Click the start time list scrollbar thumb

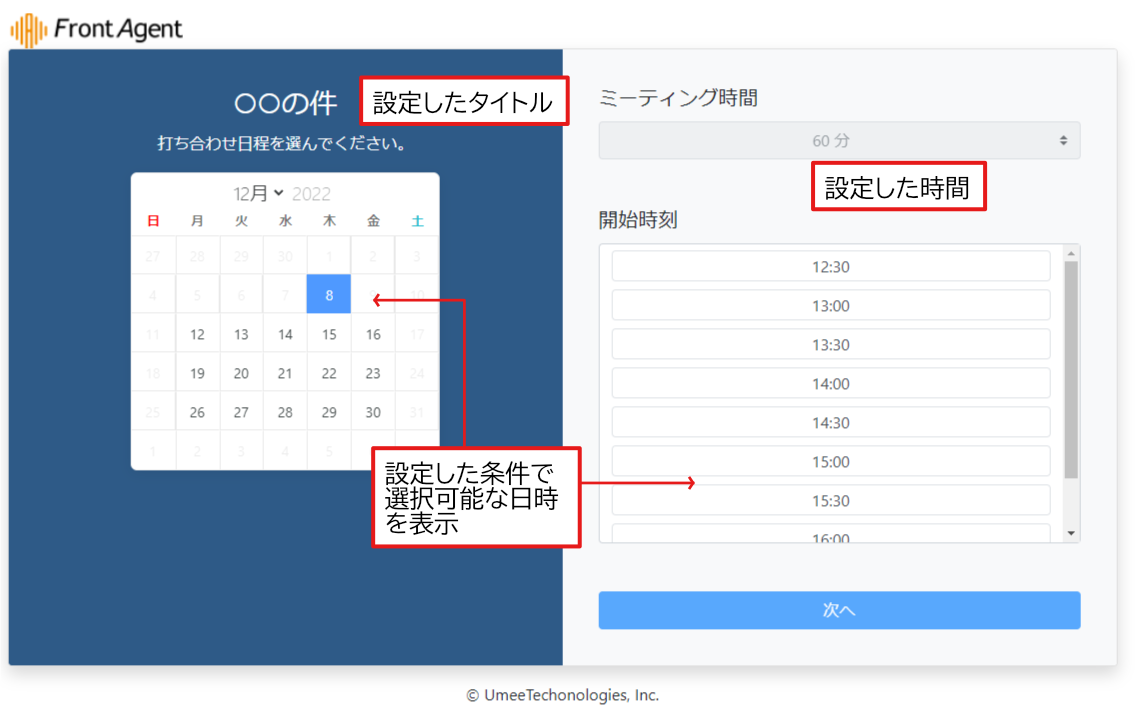(1071, 370)
